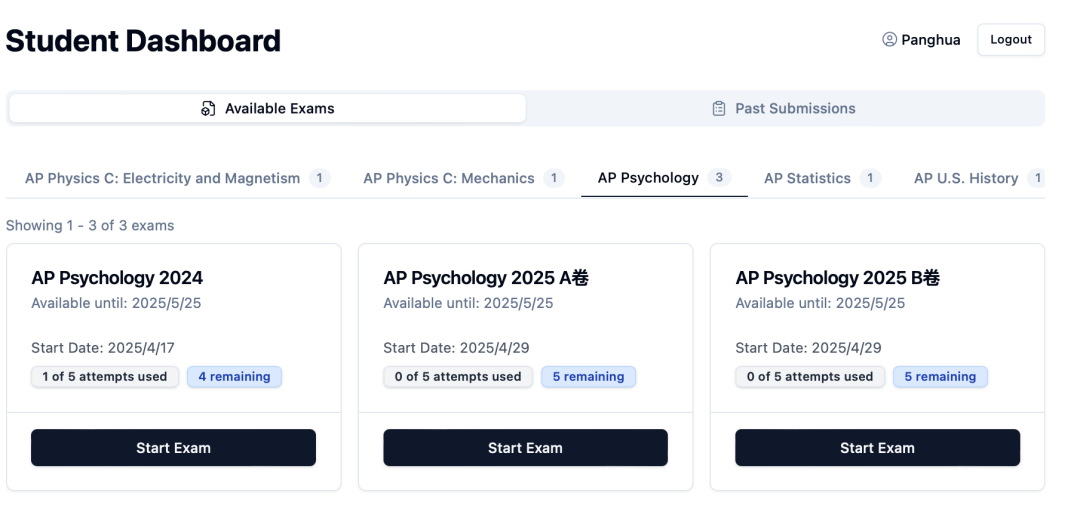Switch to the Past Submissions tab
The height and width of the screenshot is (530, 1080).
coord(785,109)
